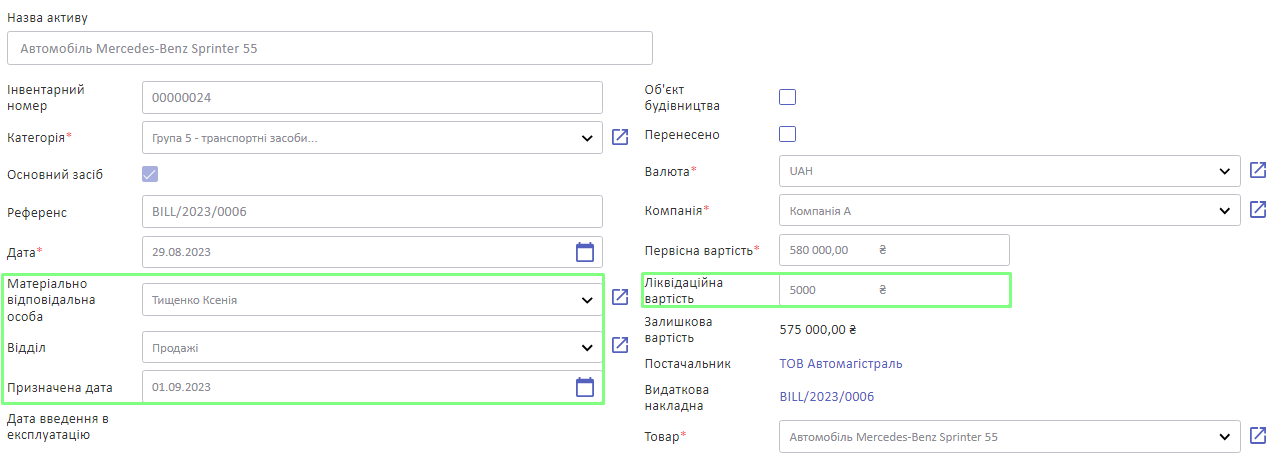Expand the Компанія dropdown
1283x472 pixels.
[x=1010, y=211]
